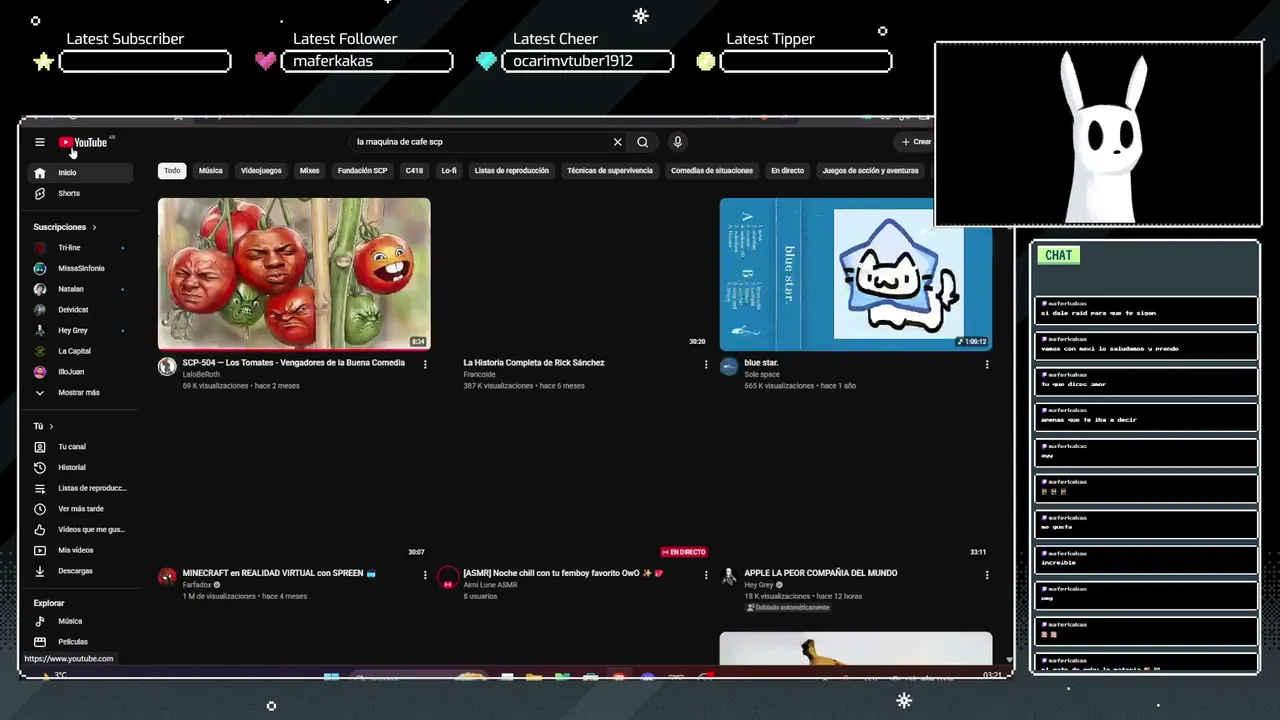Open more options for SCP-504 video
This screenshot has width=1280, height=720.
pos(425,364)
